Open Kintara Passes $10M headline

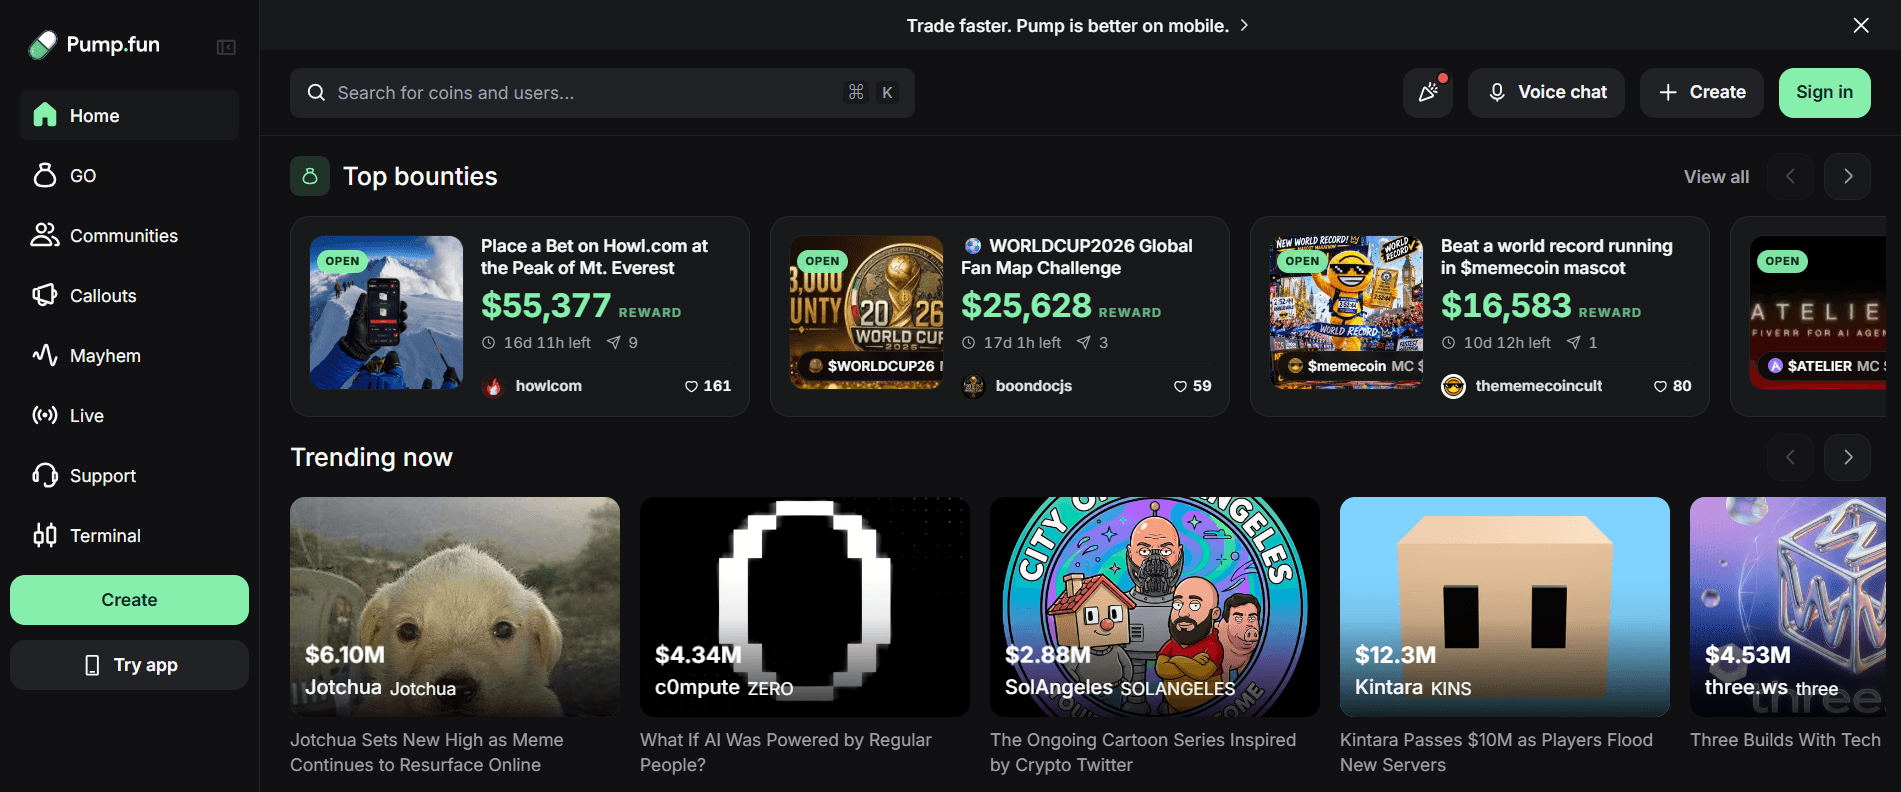1496,752
